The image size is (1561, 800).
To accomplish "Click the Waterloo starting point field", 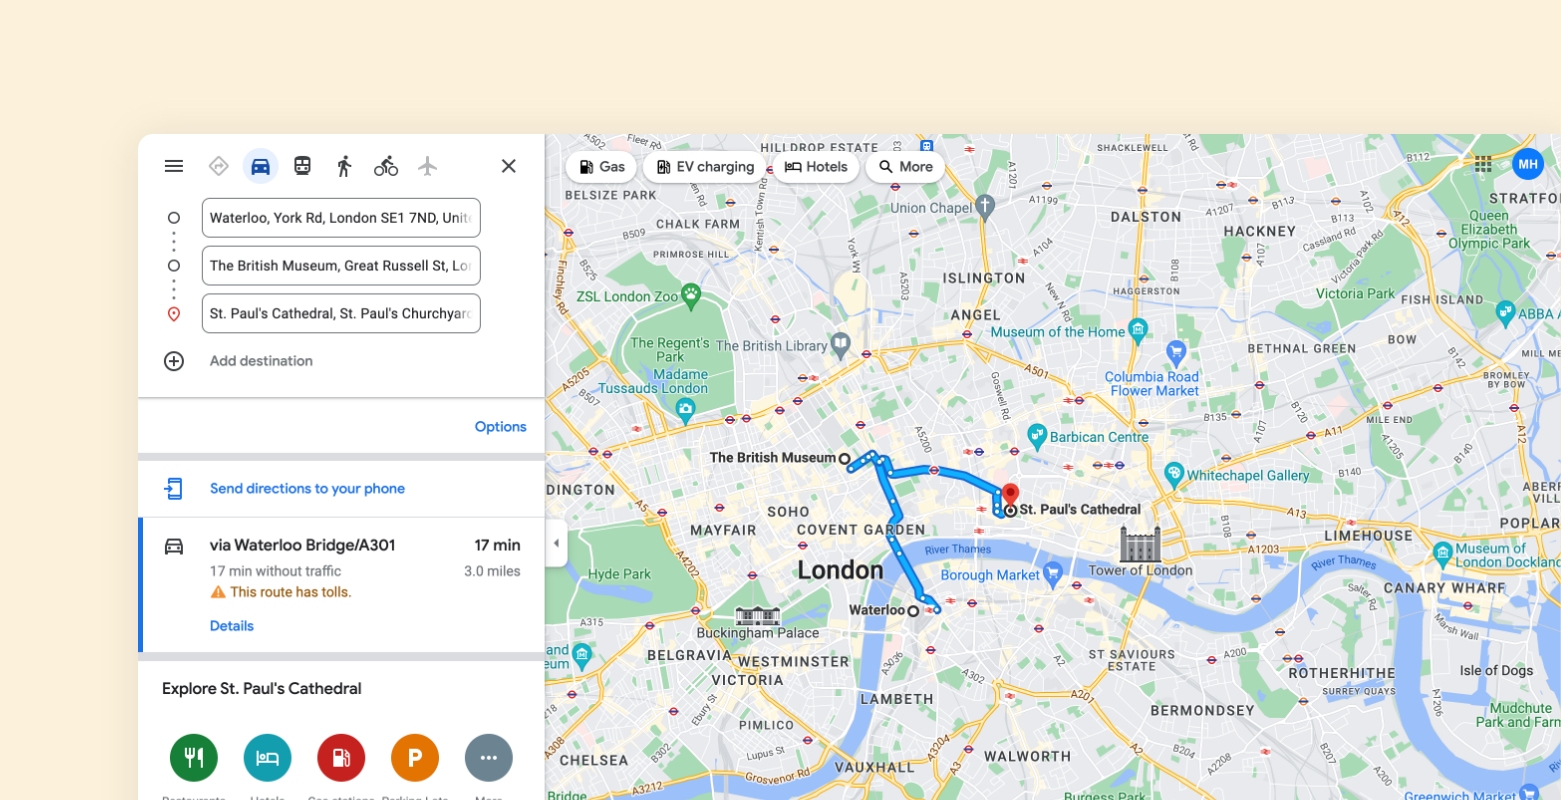I will pyautogui.click(x=340, y=217).
